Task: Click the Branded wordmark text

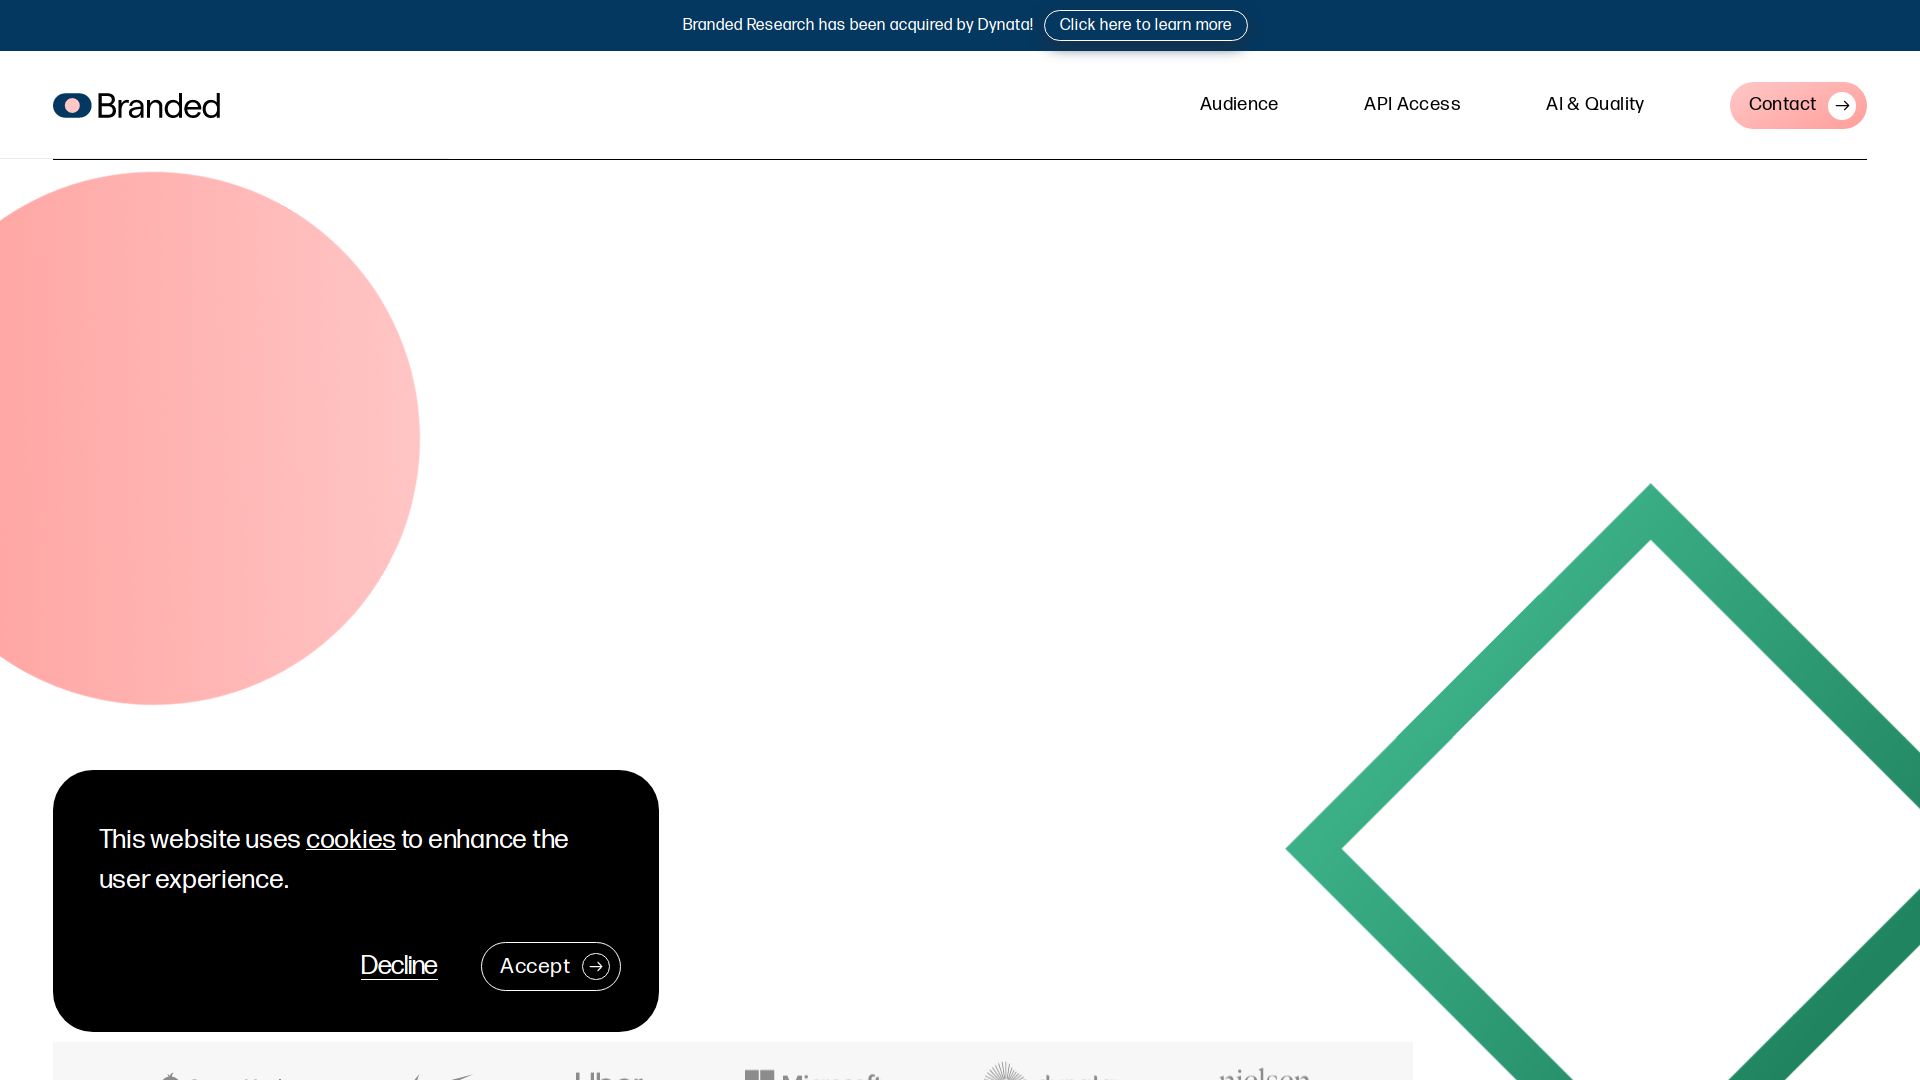Action: 158,106
